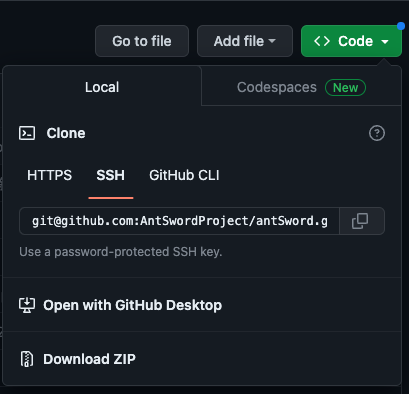Toggle the Code dropdown arrow

[x=385, y=42]
